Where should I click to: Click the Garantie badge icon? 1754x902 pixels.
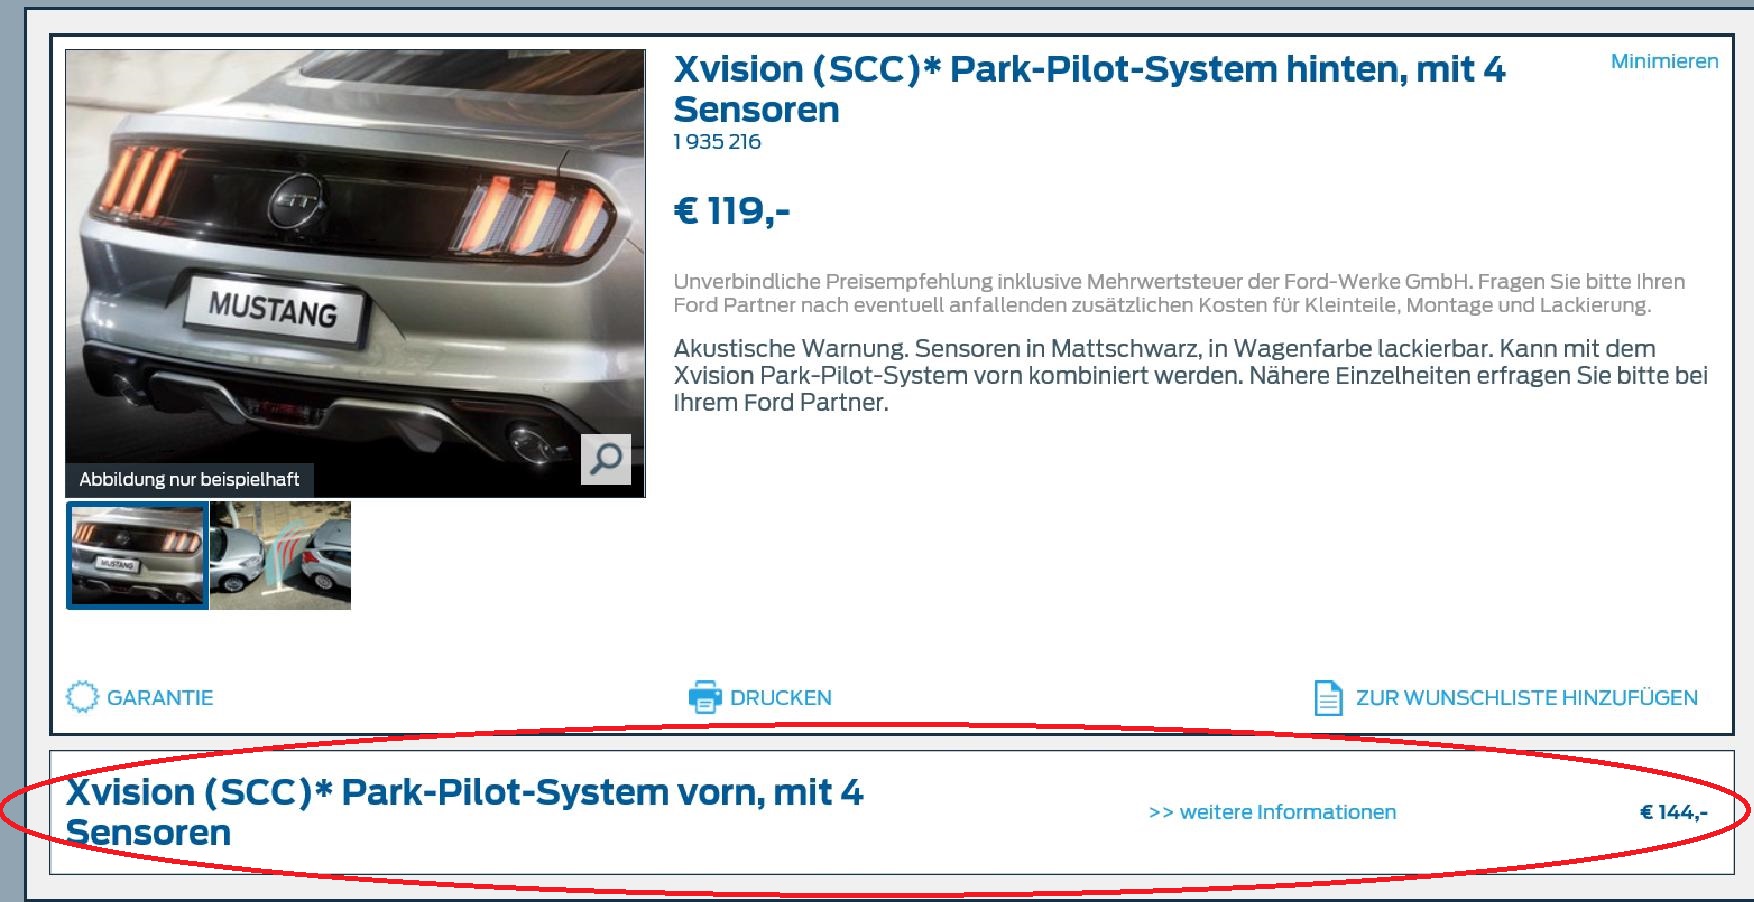tap(82, 697)
